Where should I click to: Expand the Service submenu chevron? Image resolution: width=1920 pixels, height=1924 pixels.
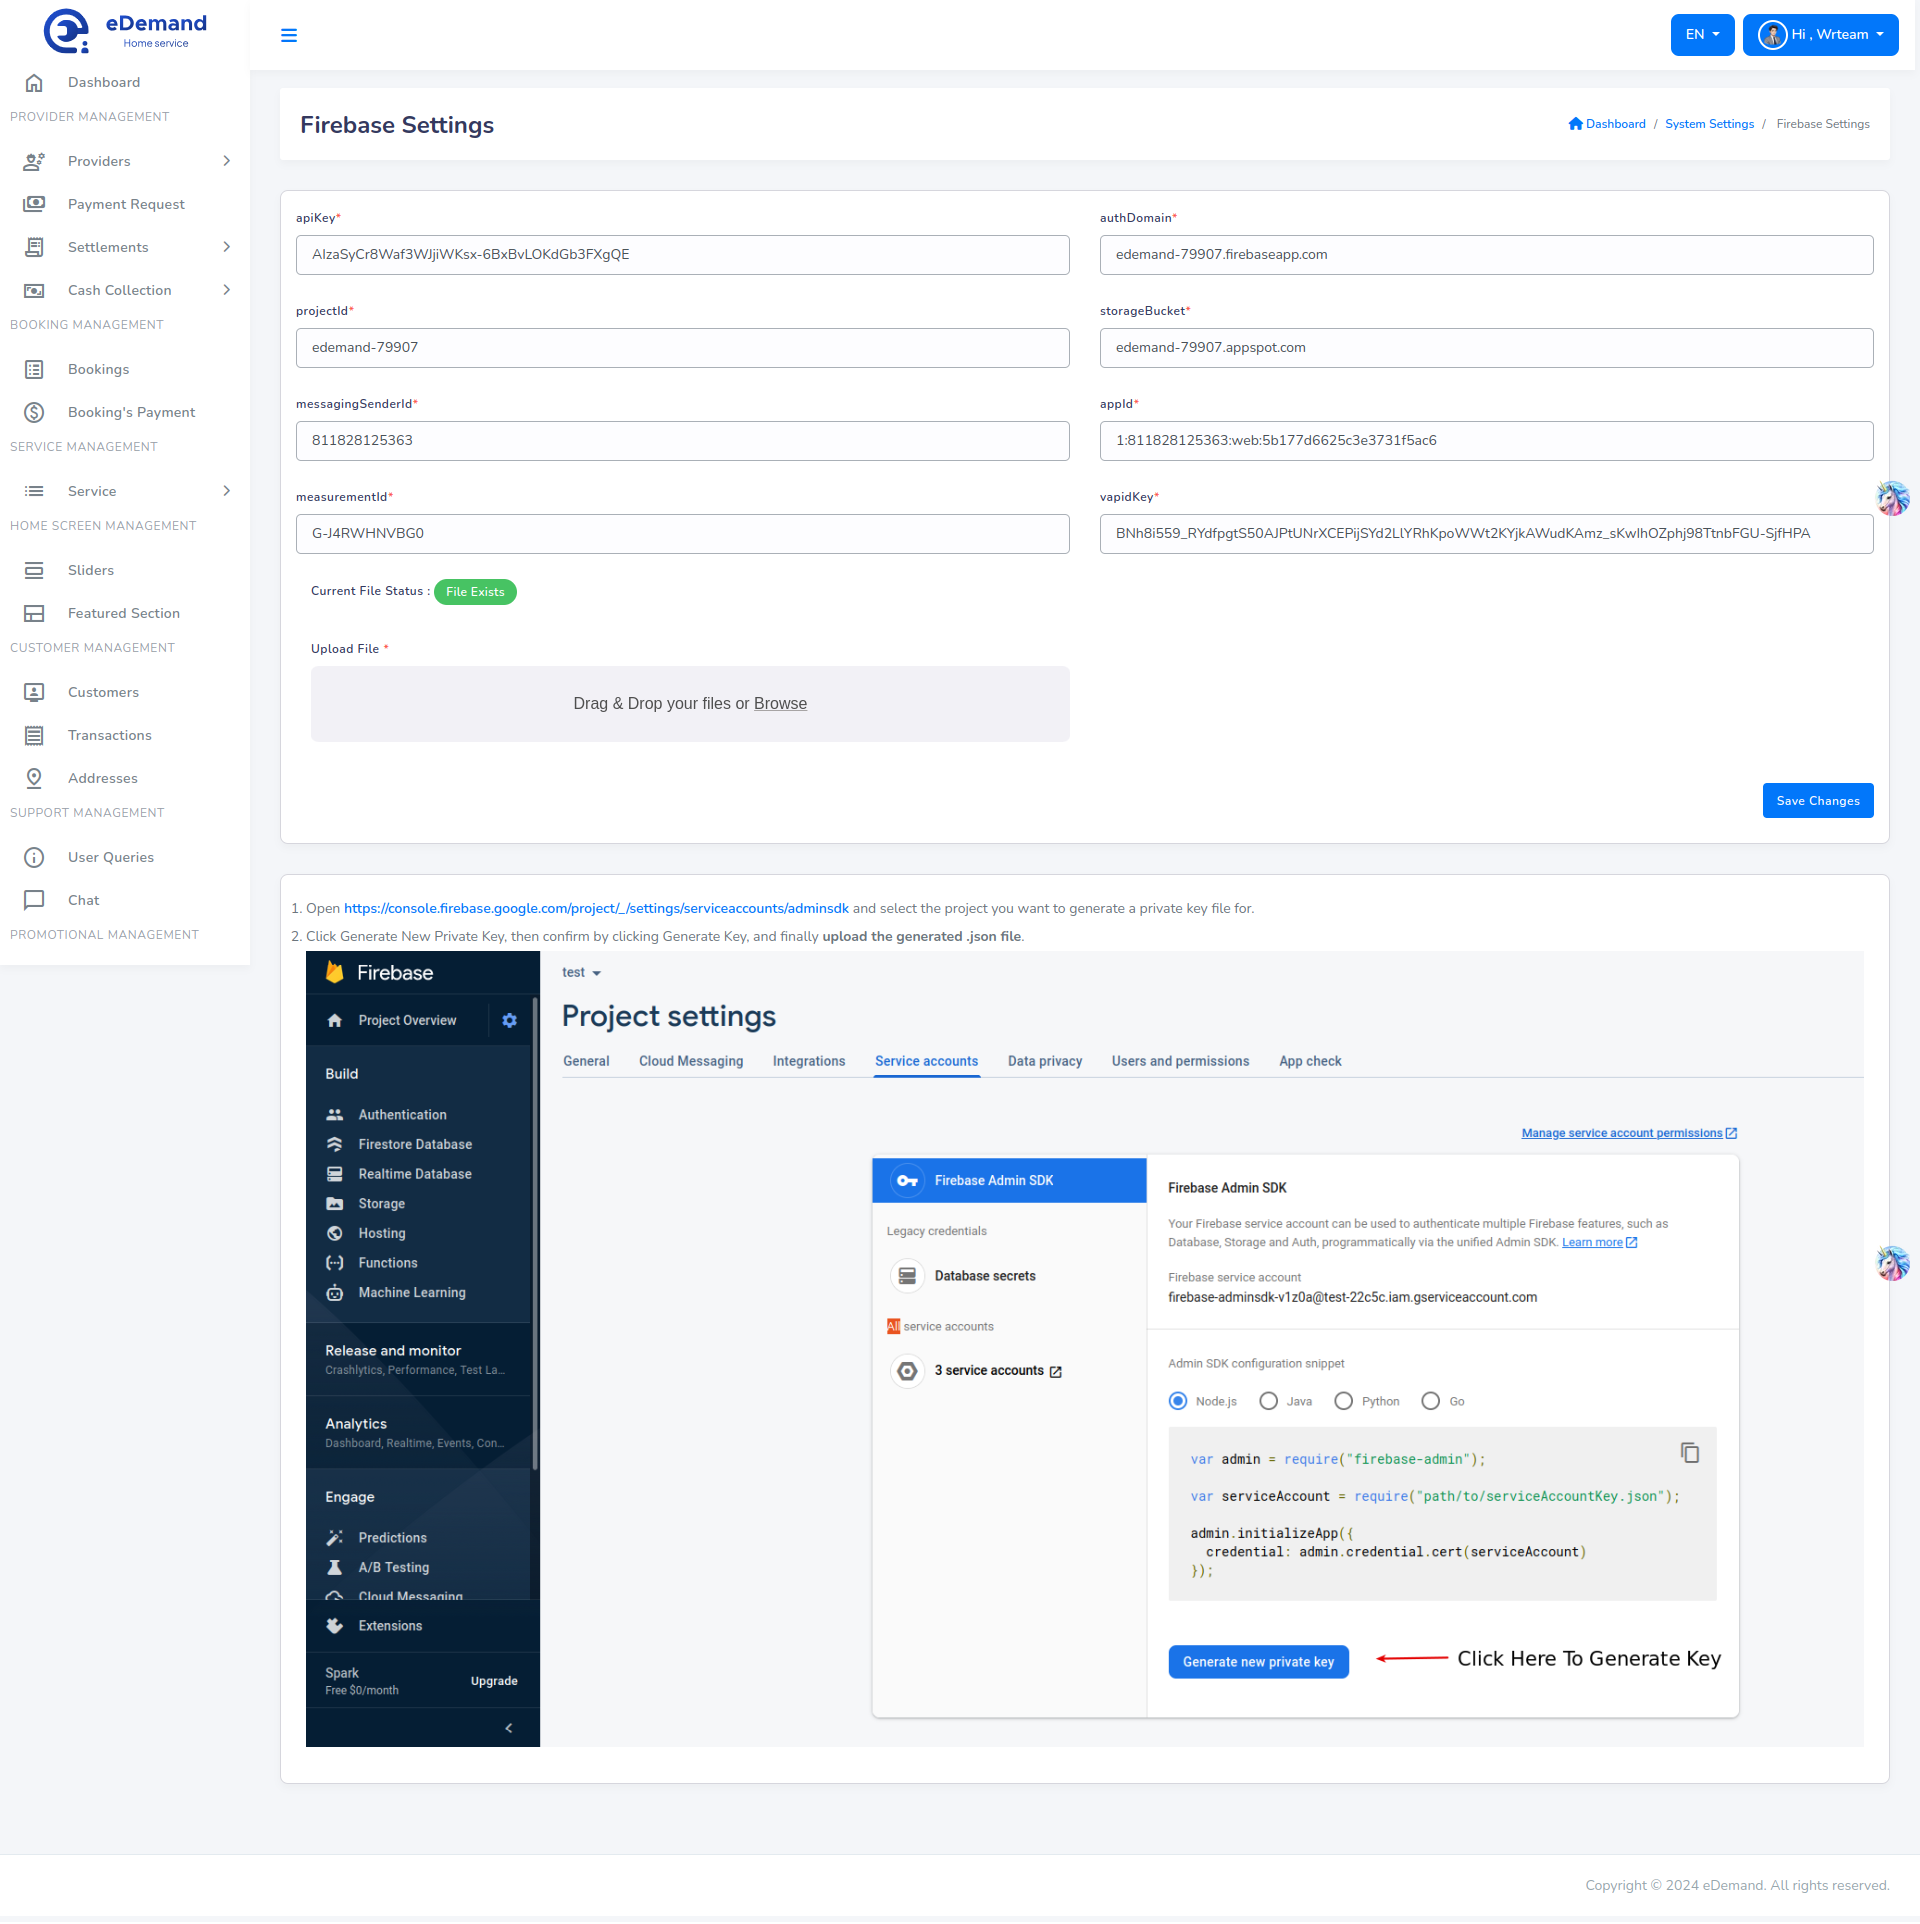[x=227, y=492]
